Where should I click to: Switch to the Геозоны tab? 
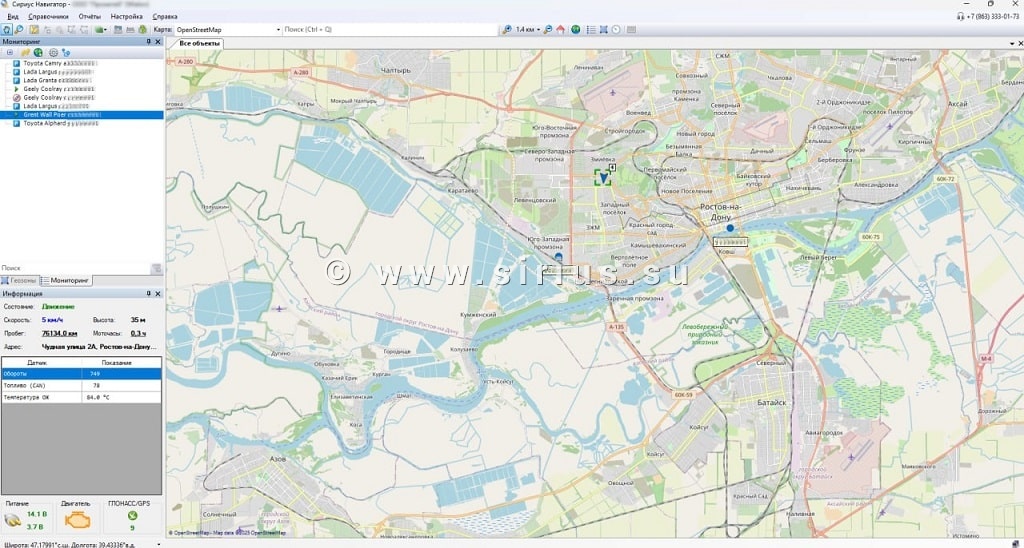[x=23, y=281]
